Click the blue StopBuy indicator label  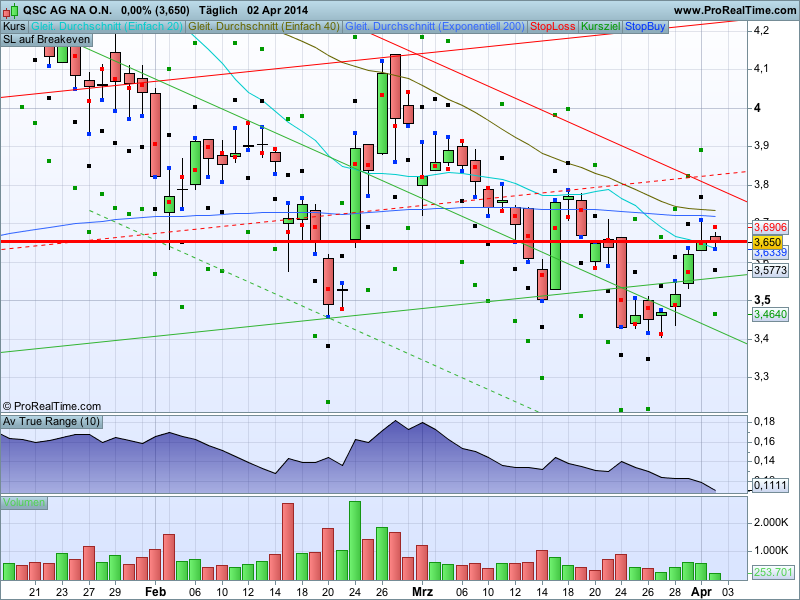pyautogui.click(x=645, y=27)
